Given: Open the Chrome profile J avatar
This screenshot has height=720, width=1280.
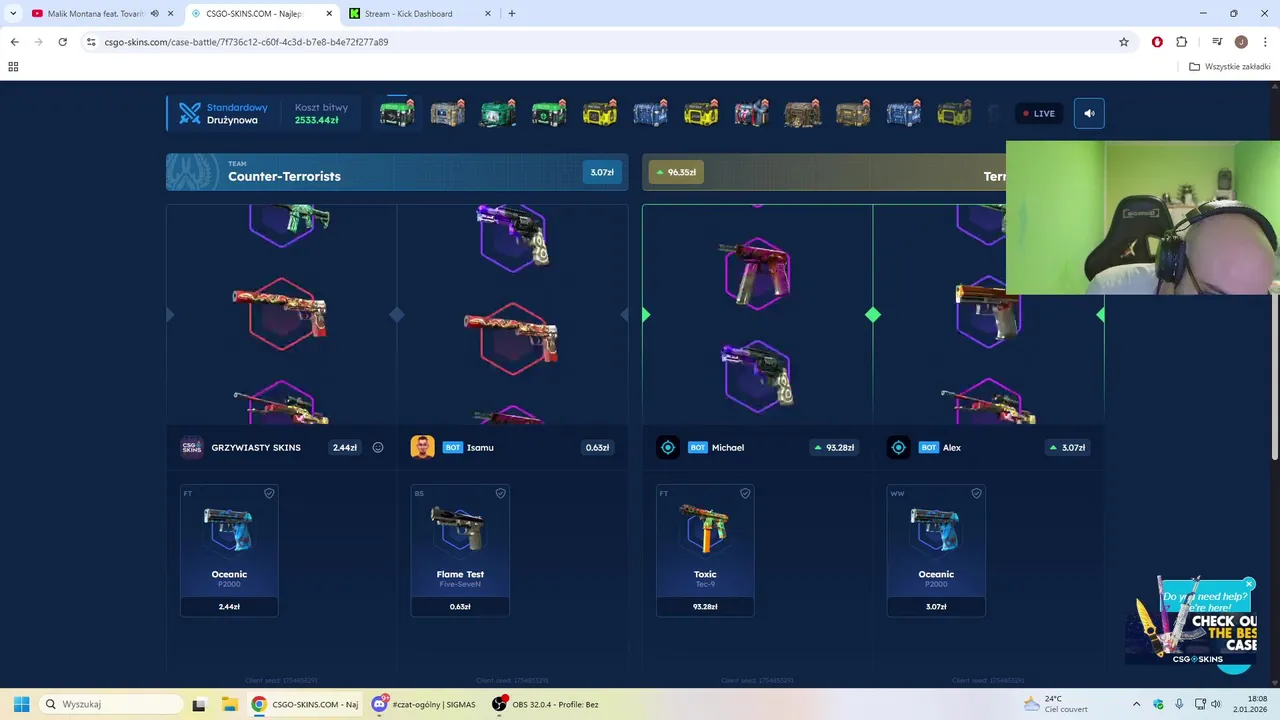Looking at the screenshot, I should (x=1241, y=42).
